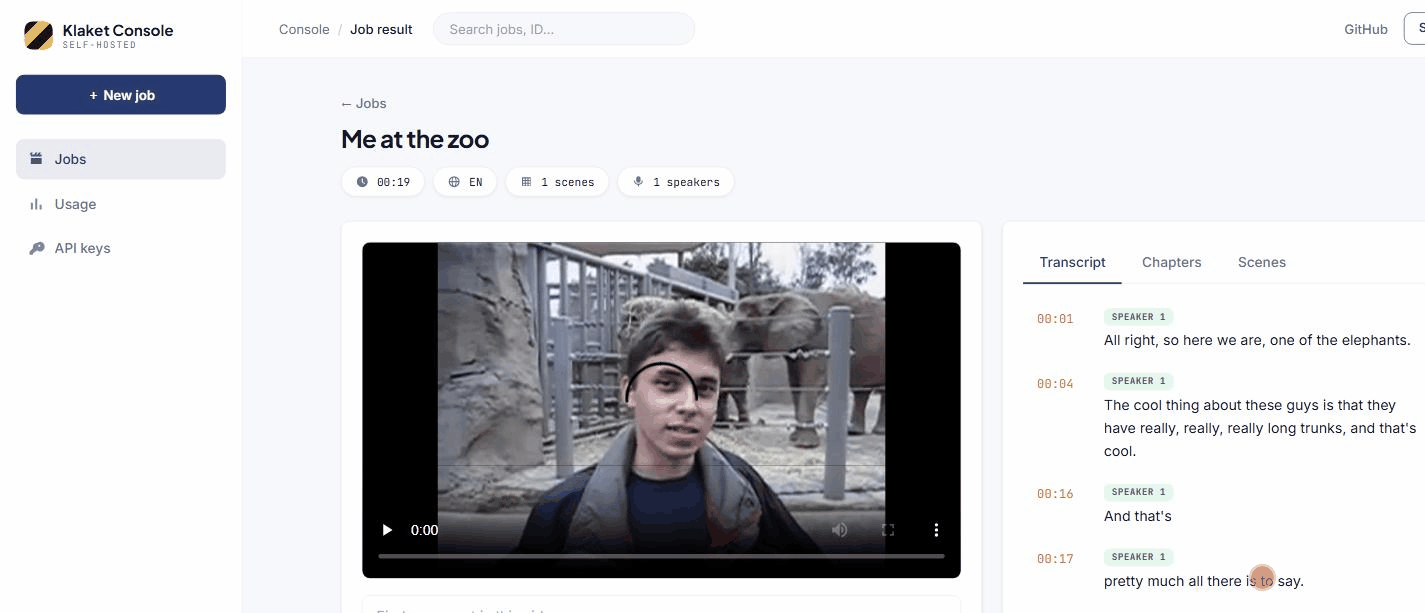Click the EN language chip

pos(465,182)
